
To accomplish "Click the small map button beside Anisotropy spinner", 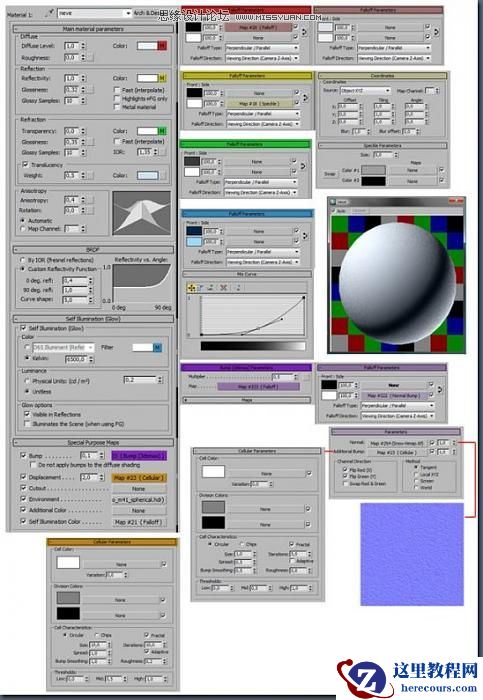I will coord(91,200).
